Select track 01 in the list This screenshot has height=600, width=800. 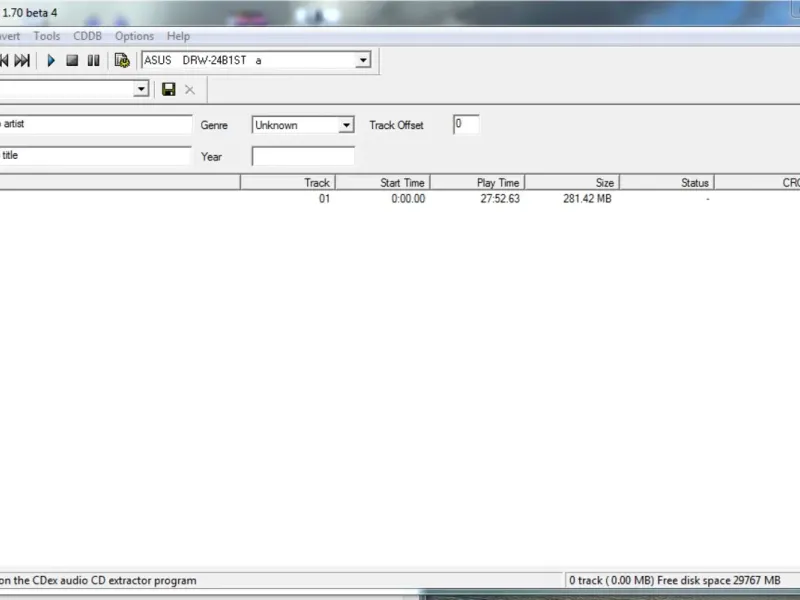tap(324, 198)
